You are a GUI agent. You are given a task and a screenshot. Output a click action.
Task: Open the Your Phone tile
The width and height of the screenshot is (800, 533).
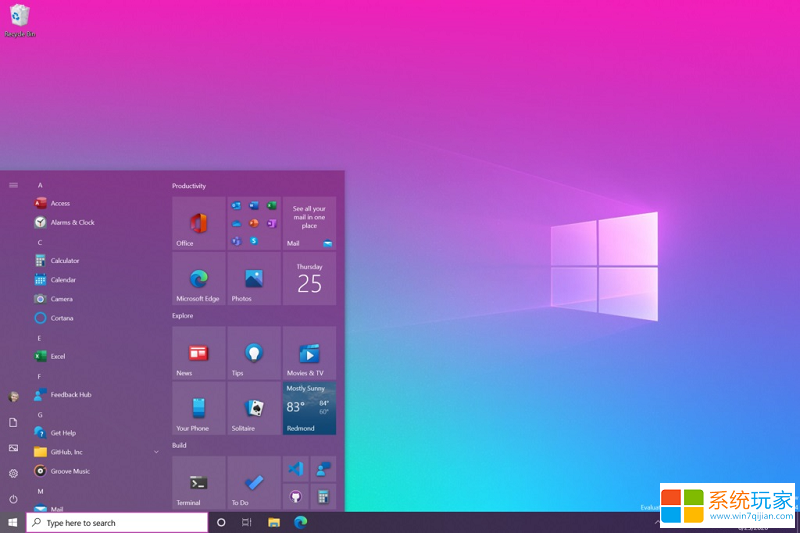[199, 408]
